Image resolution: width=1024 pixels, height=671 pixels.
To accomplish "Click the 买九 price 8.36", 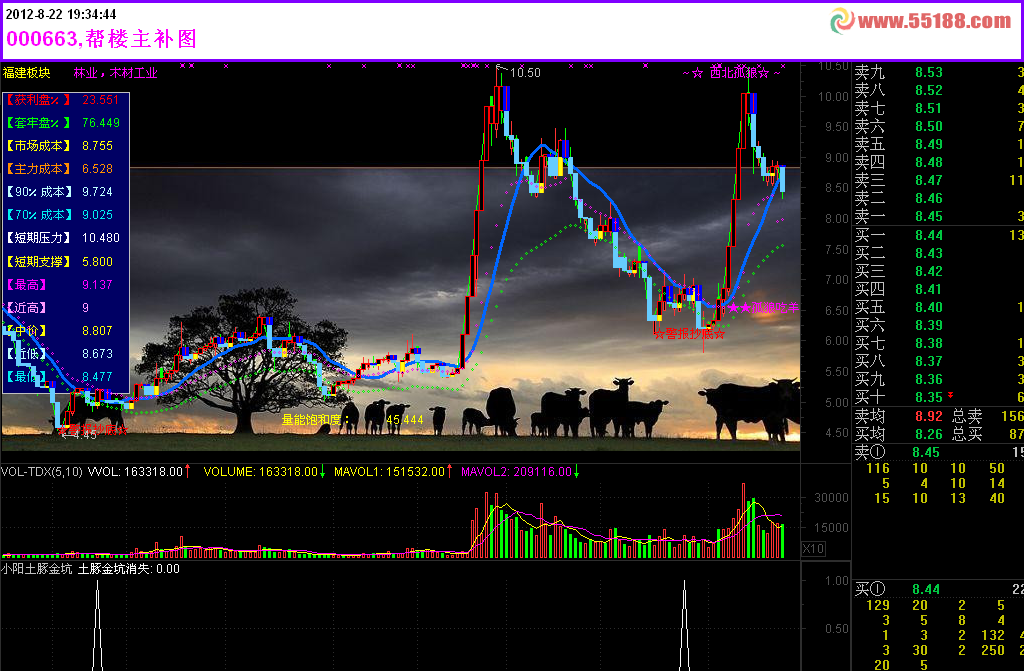I will [929, 379].
